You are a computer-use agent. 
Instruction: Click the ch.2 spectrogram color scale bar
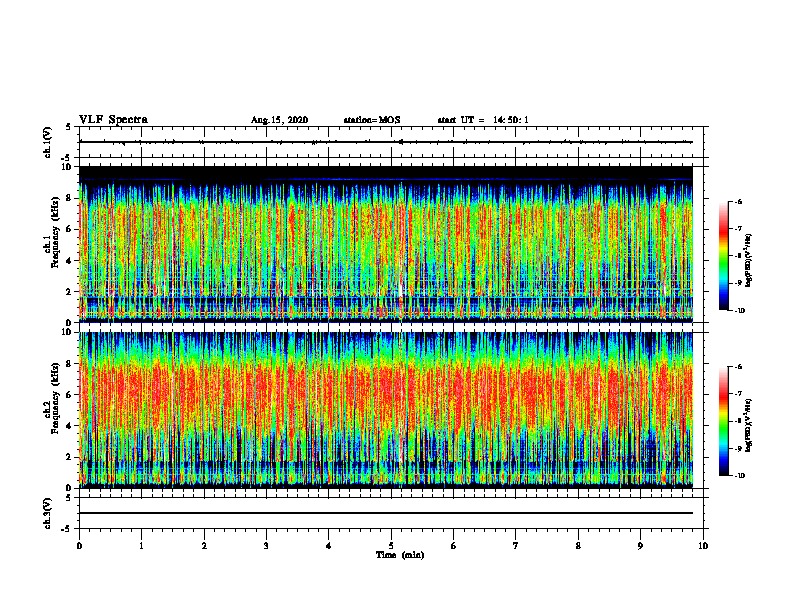tap(723, 421)
